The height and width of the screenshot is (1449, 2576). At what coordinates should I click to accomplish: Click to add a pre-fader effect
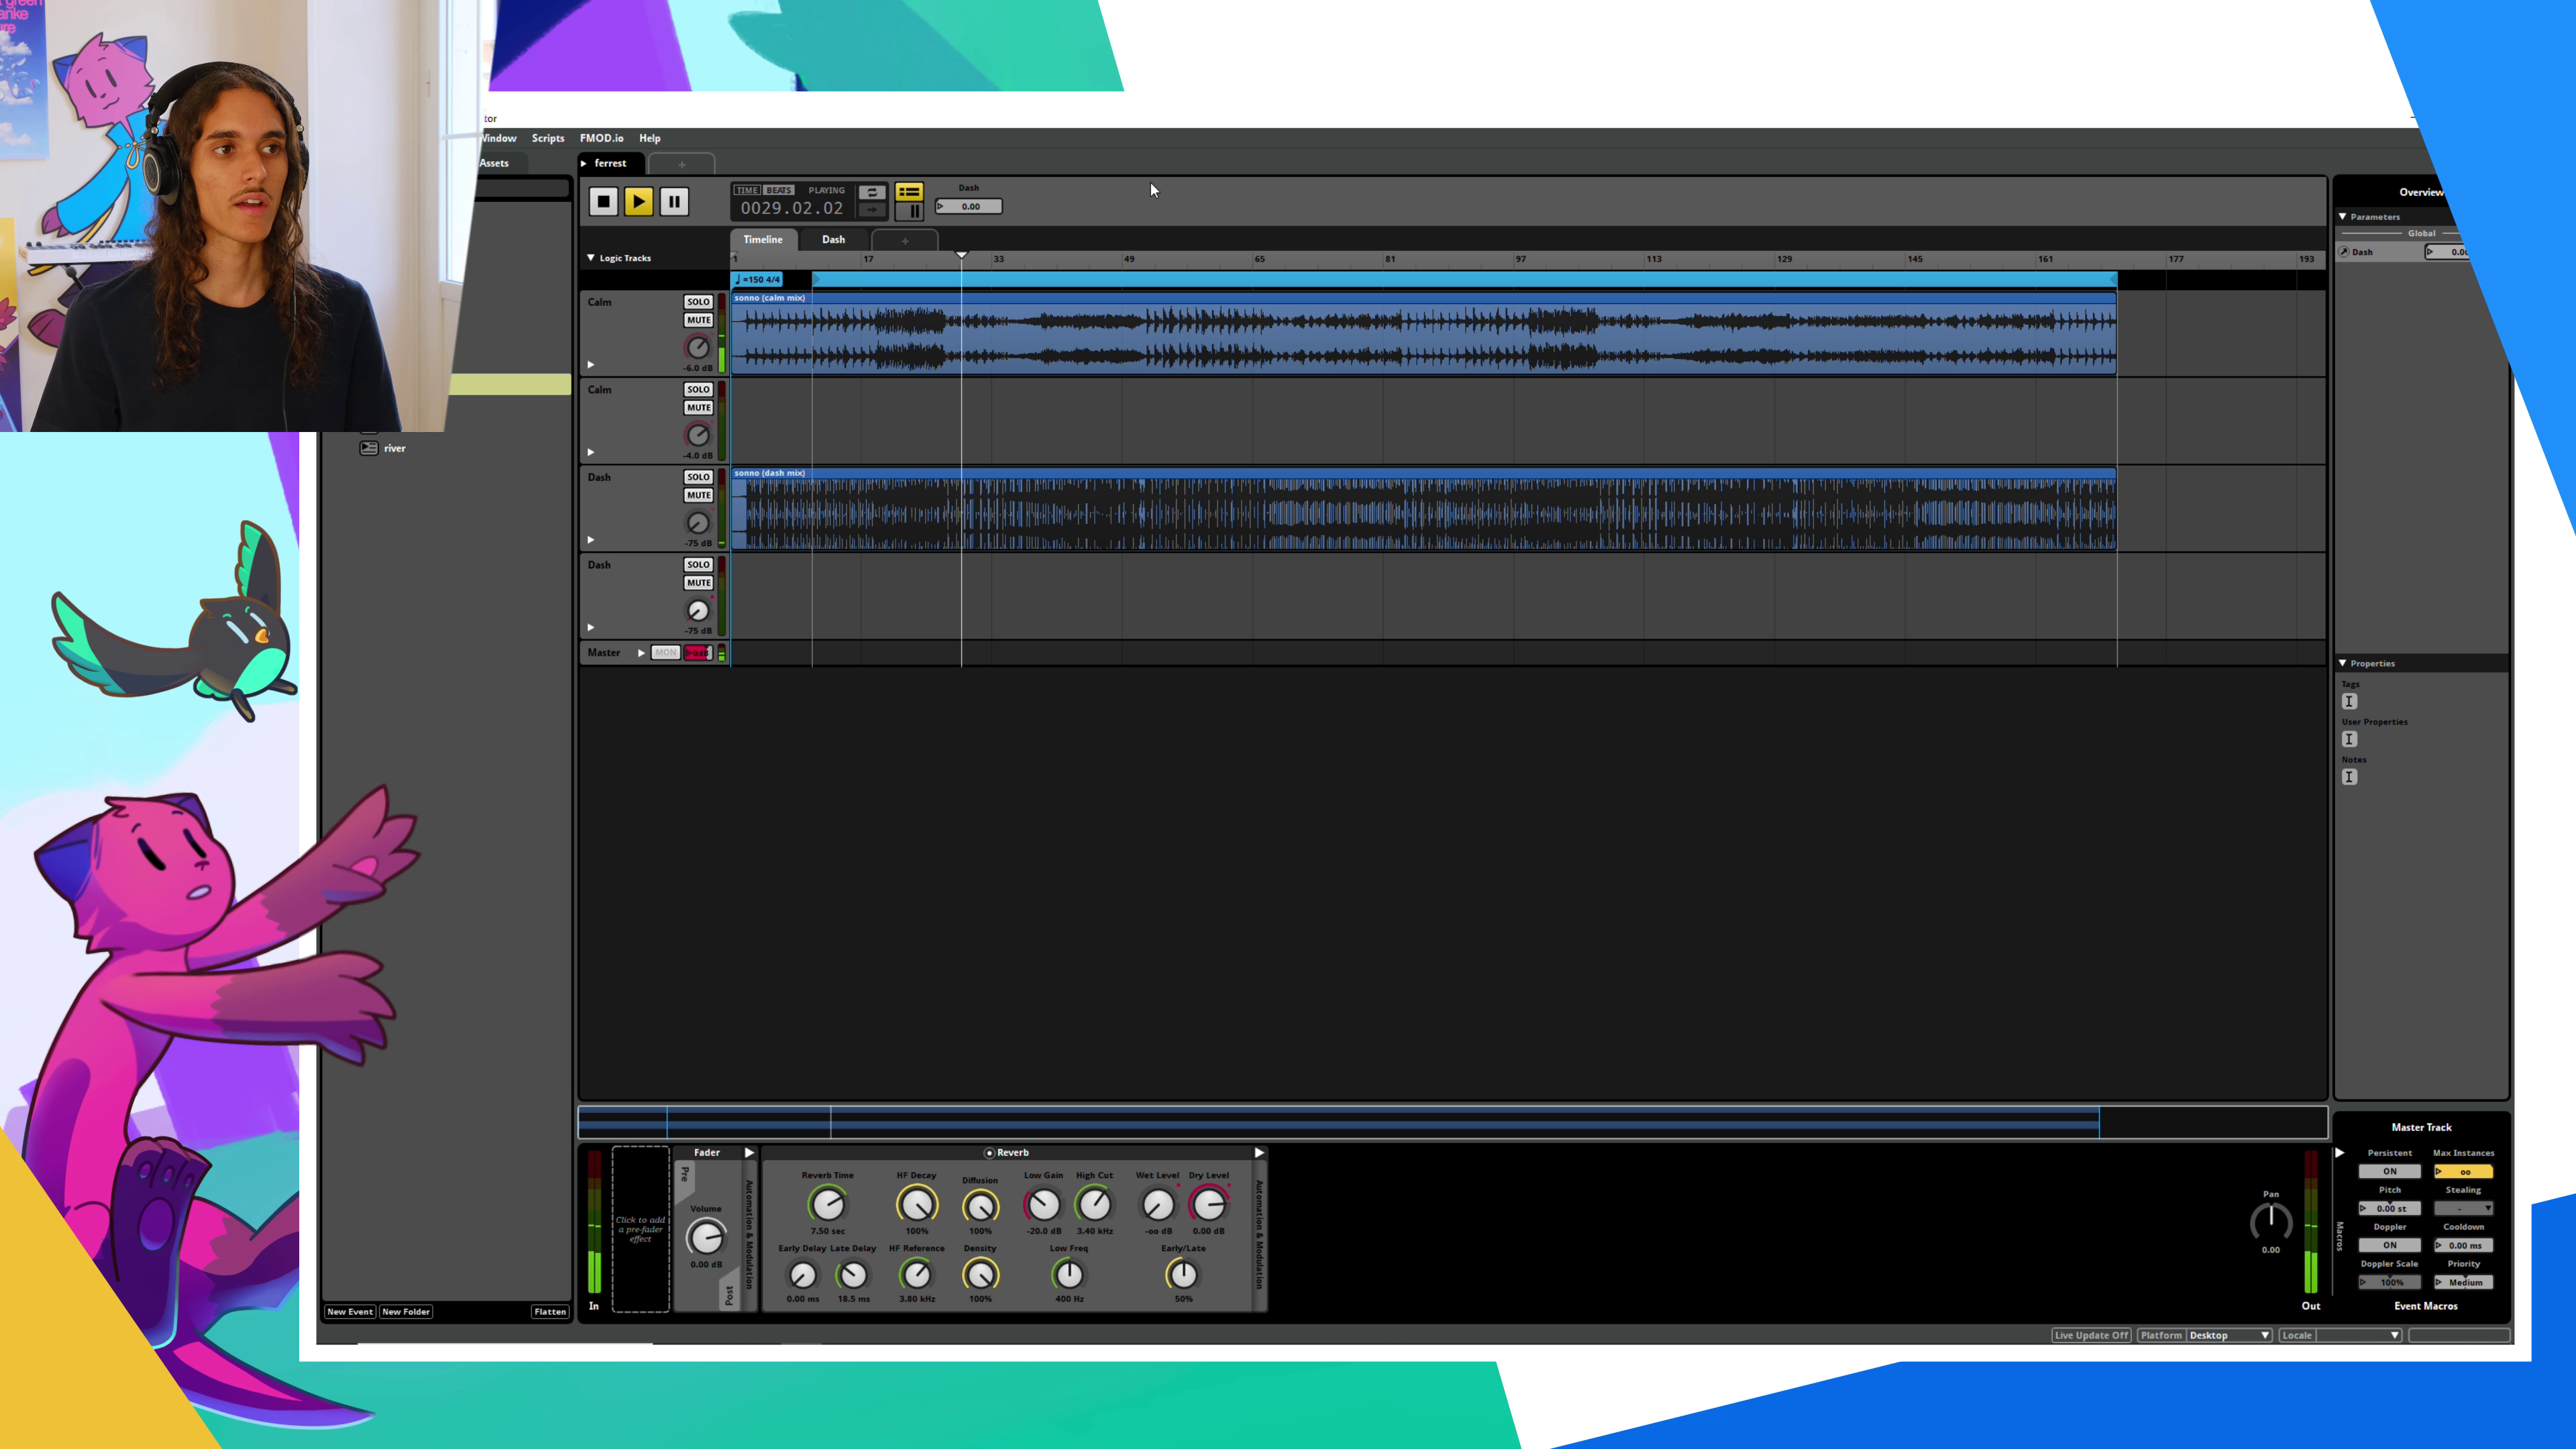click(640, 1229)
